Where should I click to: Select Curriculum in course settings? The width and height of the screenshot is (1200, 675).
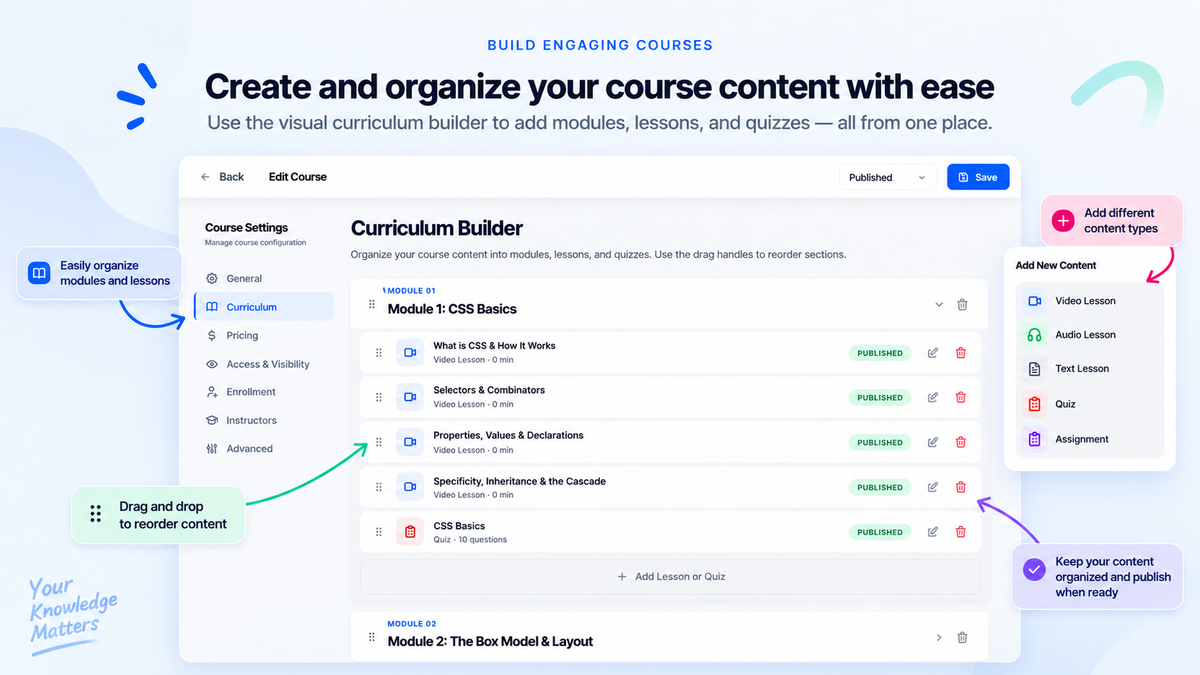[265, 307]
